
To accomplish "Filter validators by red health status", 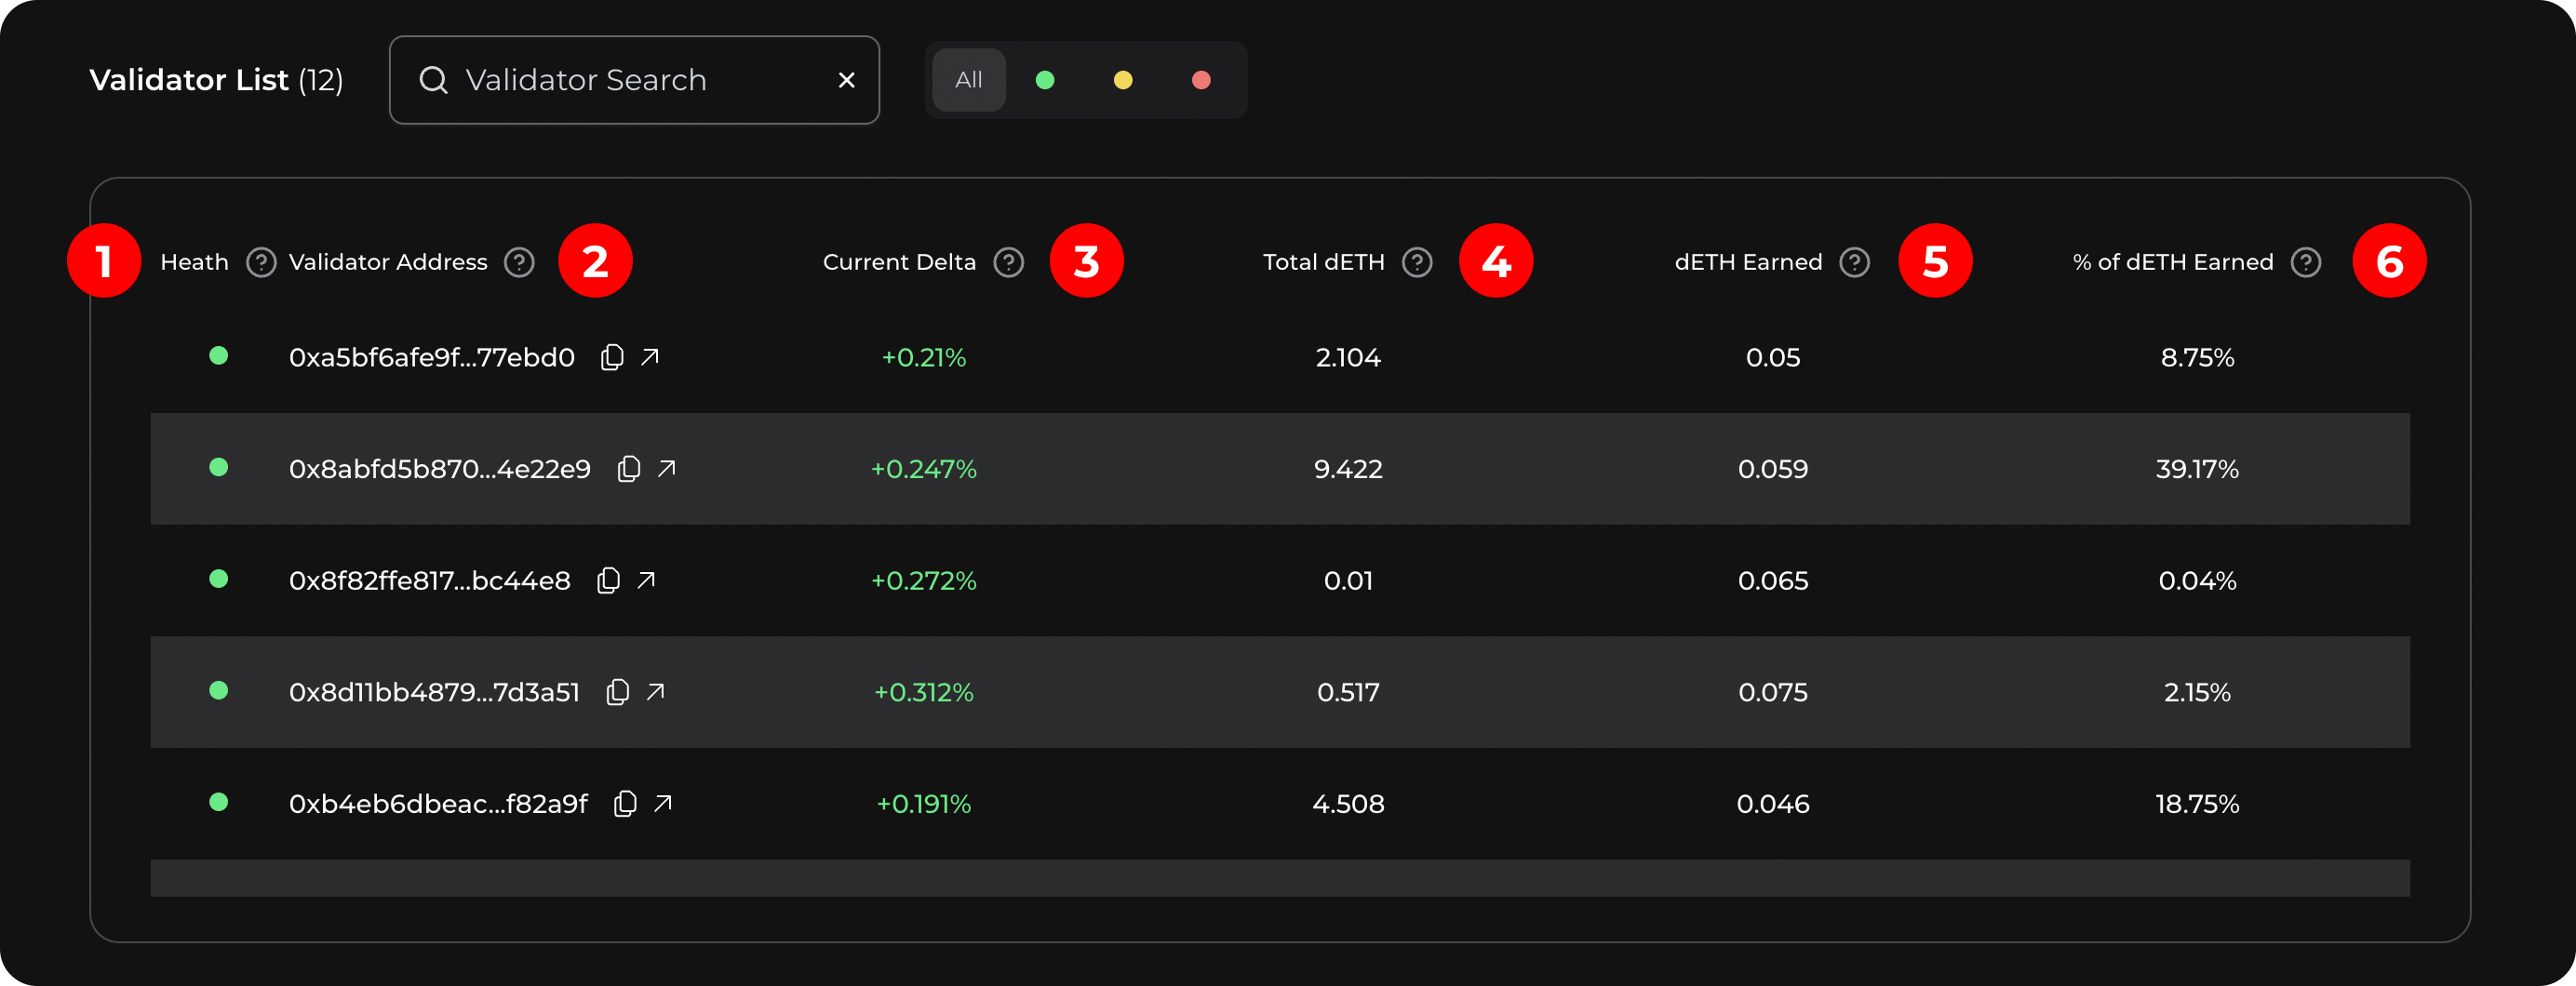I will 1201,80.
